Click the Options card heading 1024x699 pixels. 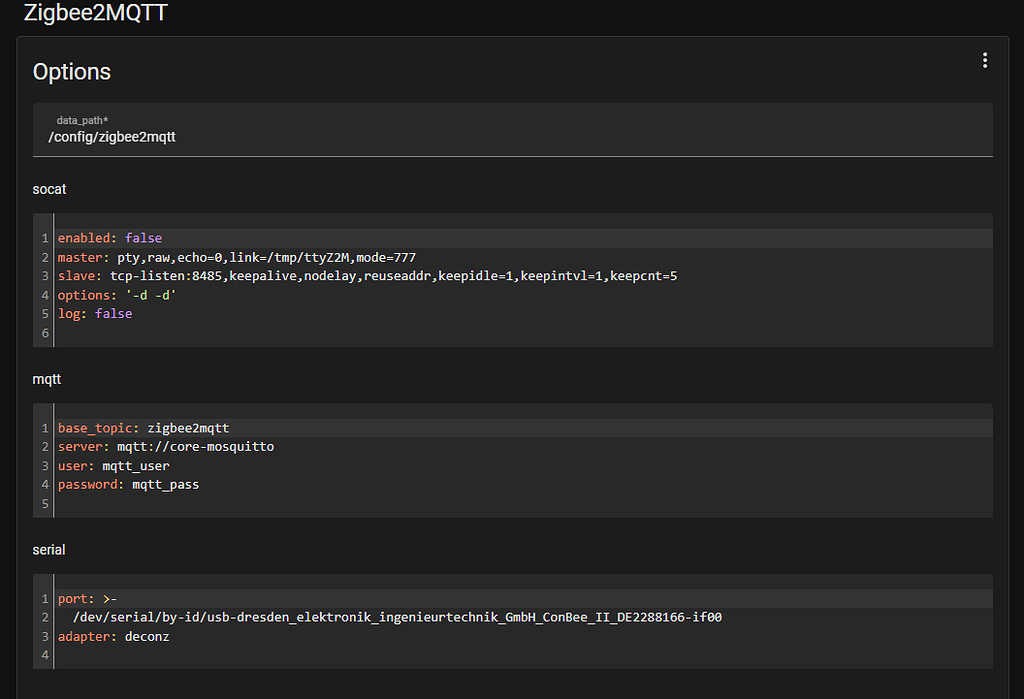click(x=72, y=72)
